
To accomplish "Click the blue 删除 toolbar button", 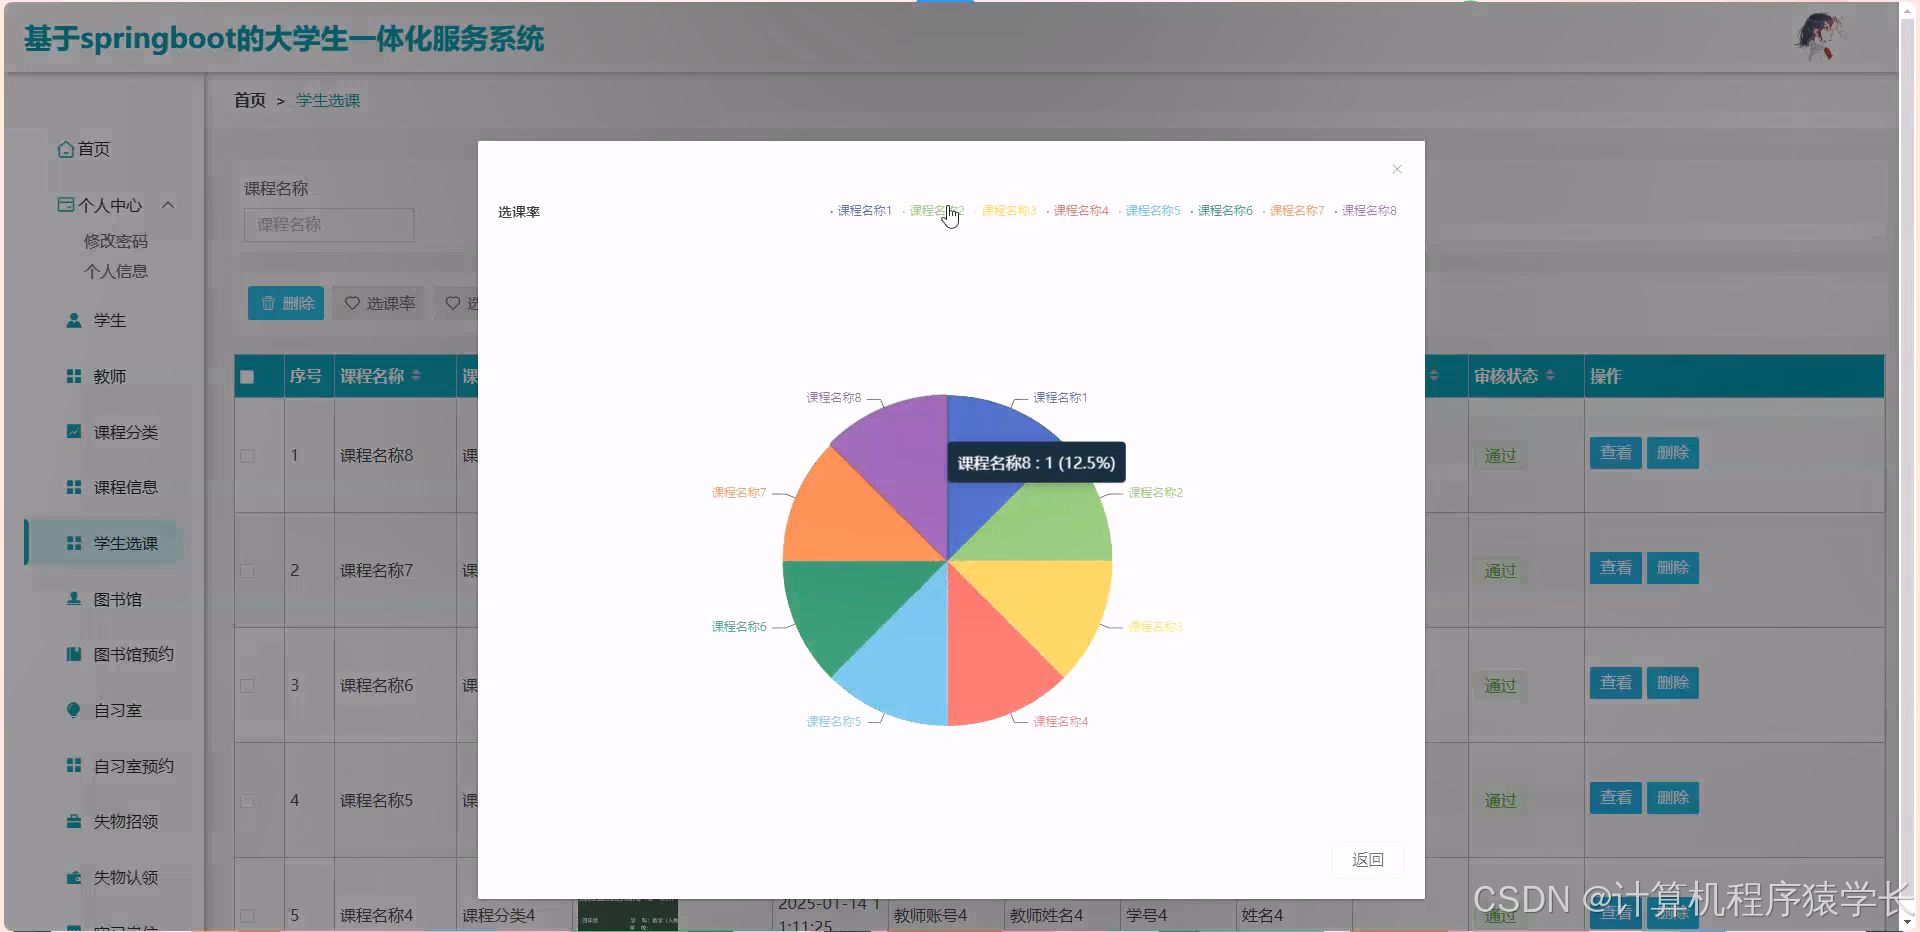I will [x=286, y=303].
